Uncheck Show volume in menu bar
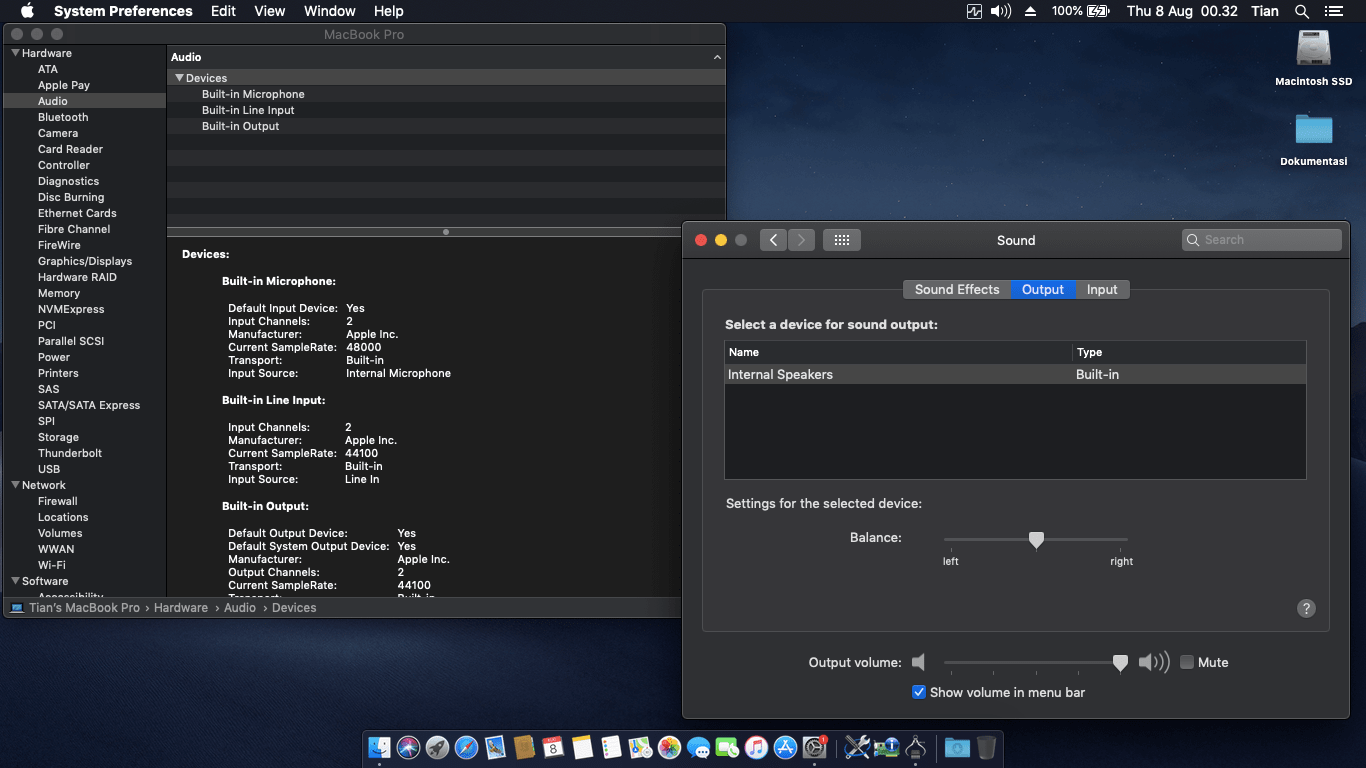Viewport: 1366px width, 768px height. (919, 692)
